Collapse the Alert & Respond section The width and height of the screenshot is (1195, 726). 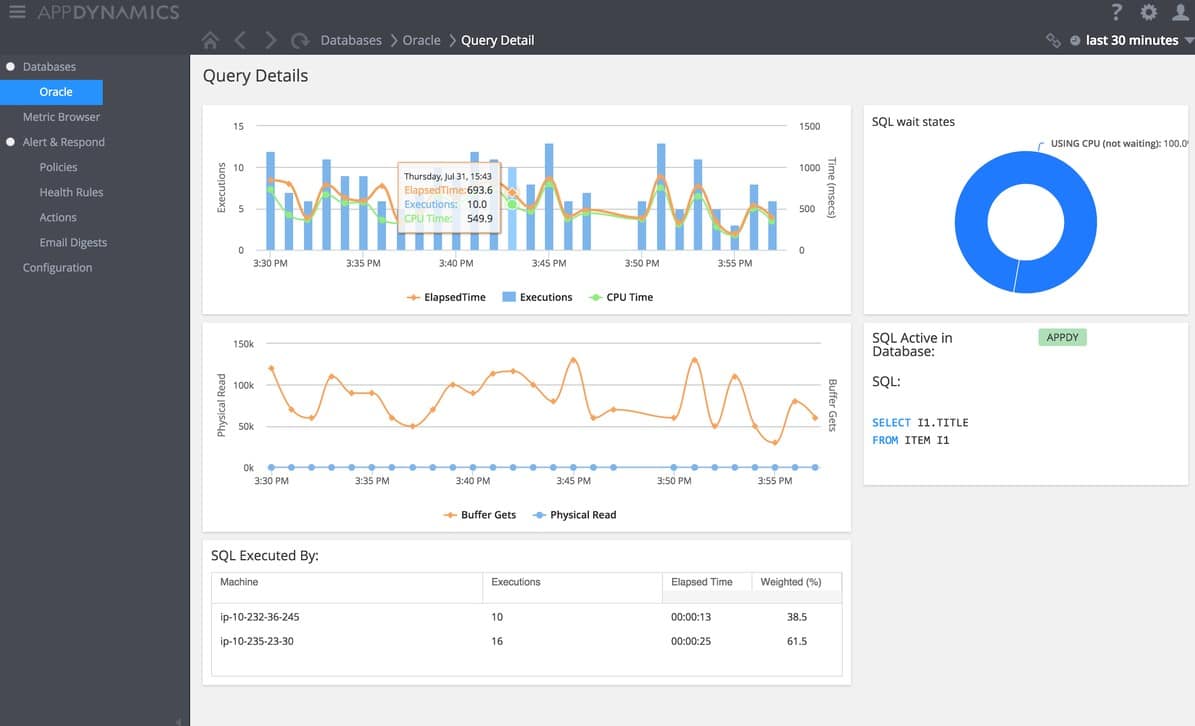coord(11,142)
